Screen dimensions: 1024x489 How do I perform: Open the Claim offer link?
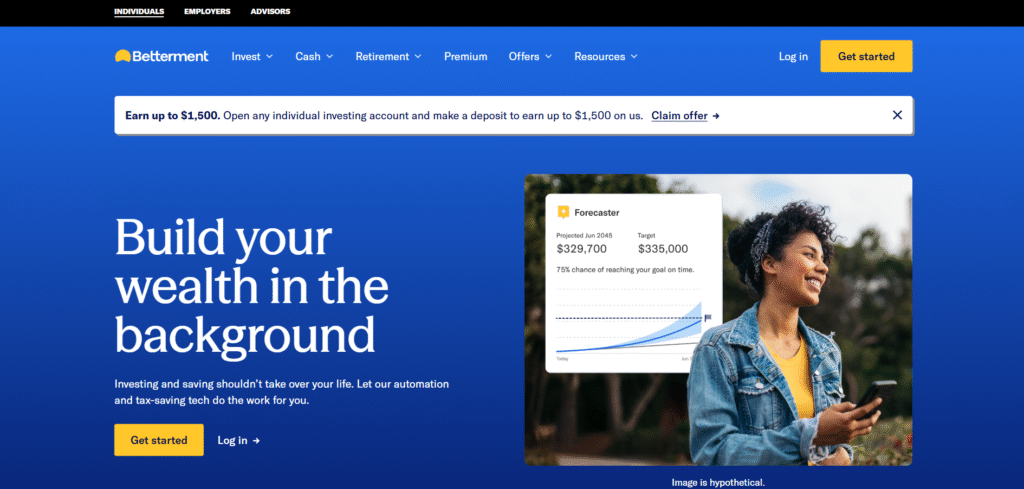(x=679, y=116)
